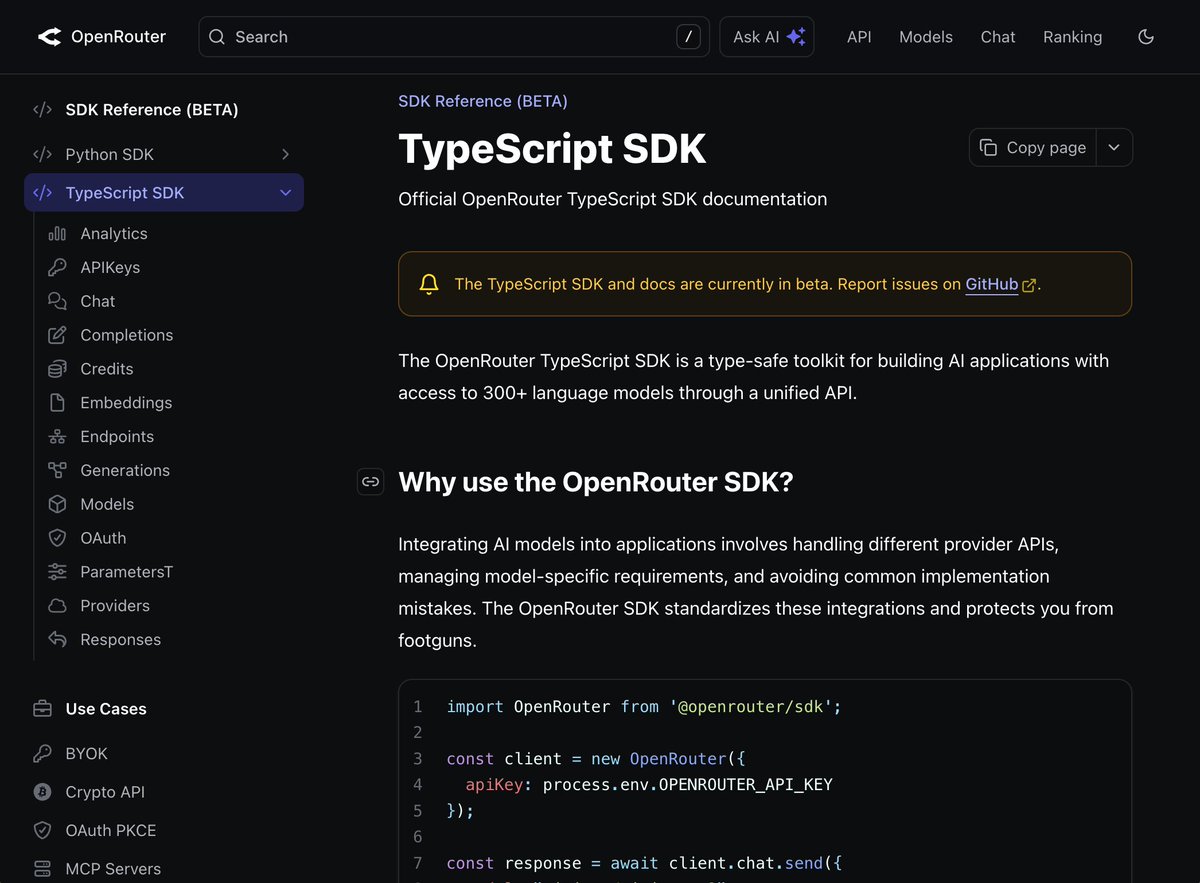
Task: Click the anchor link icon beside the heading
Action: pyautogui.click(x=370, y=481)
